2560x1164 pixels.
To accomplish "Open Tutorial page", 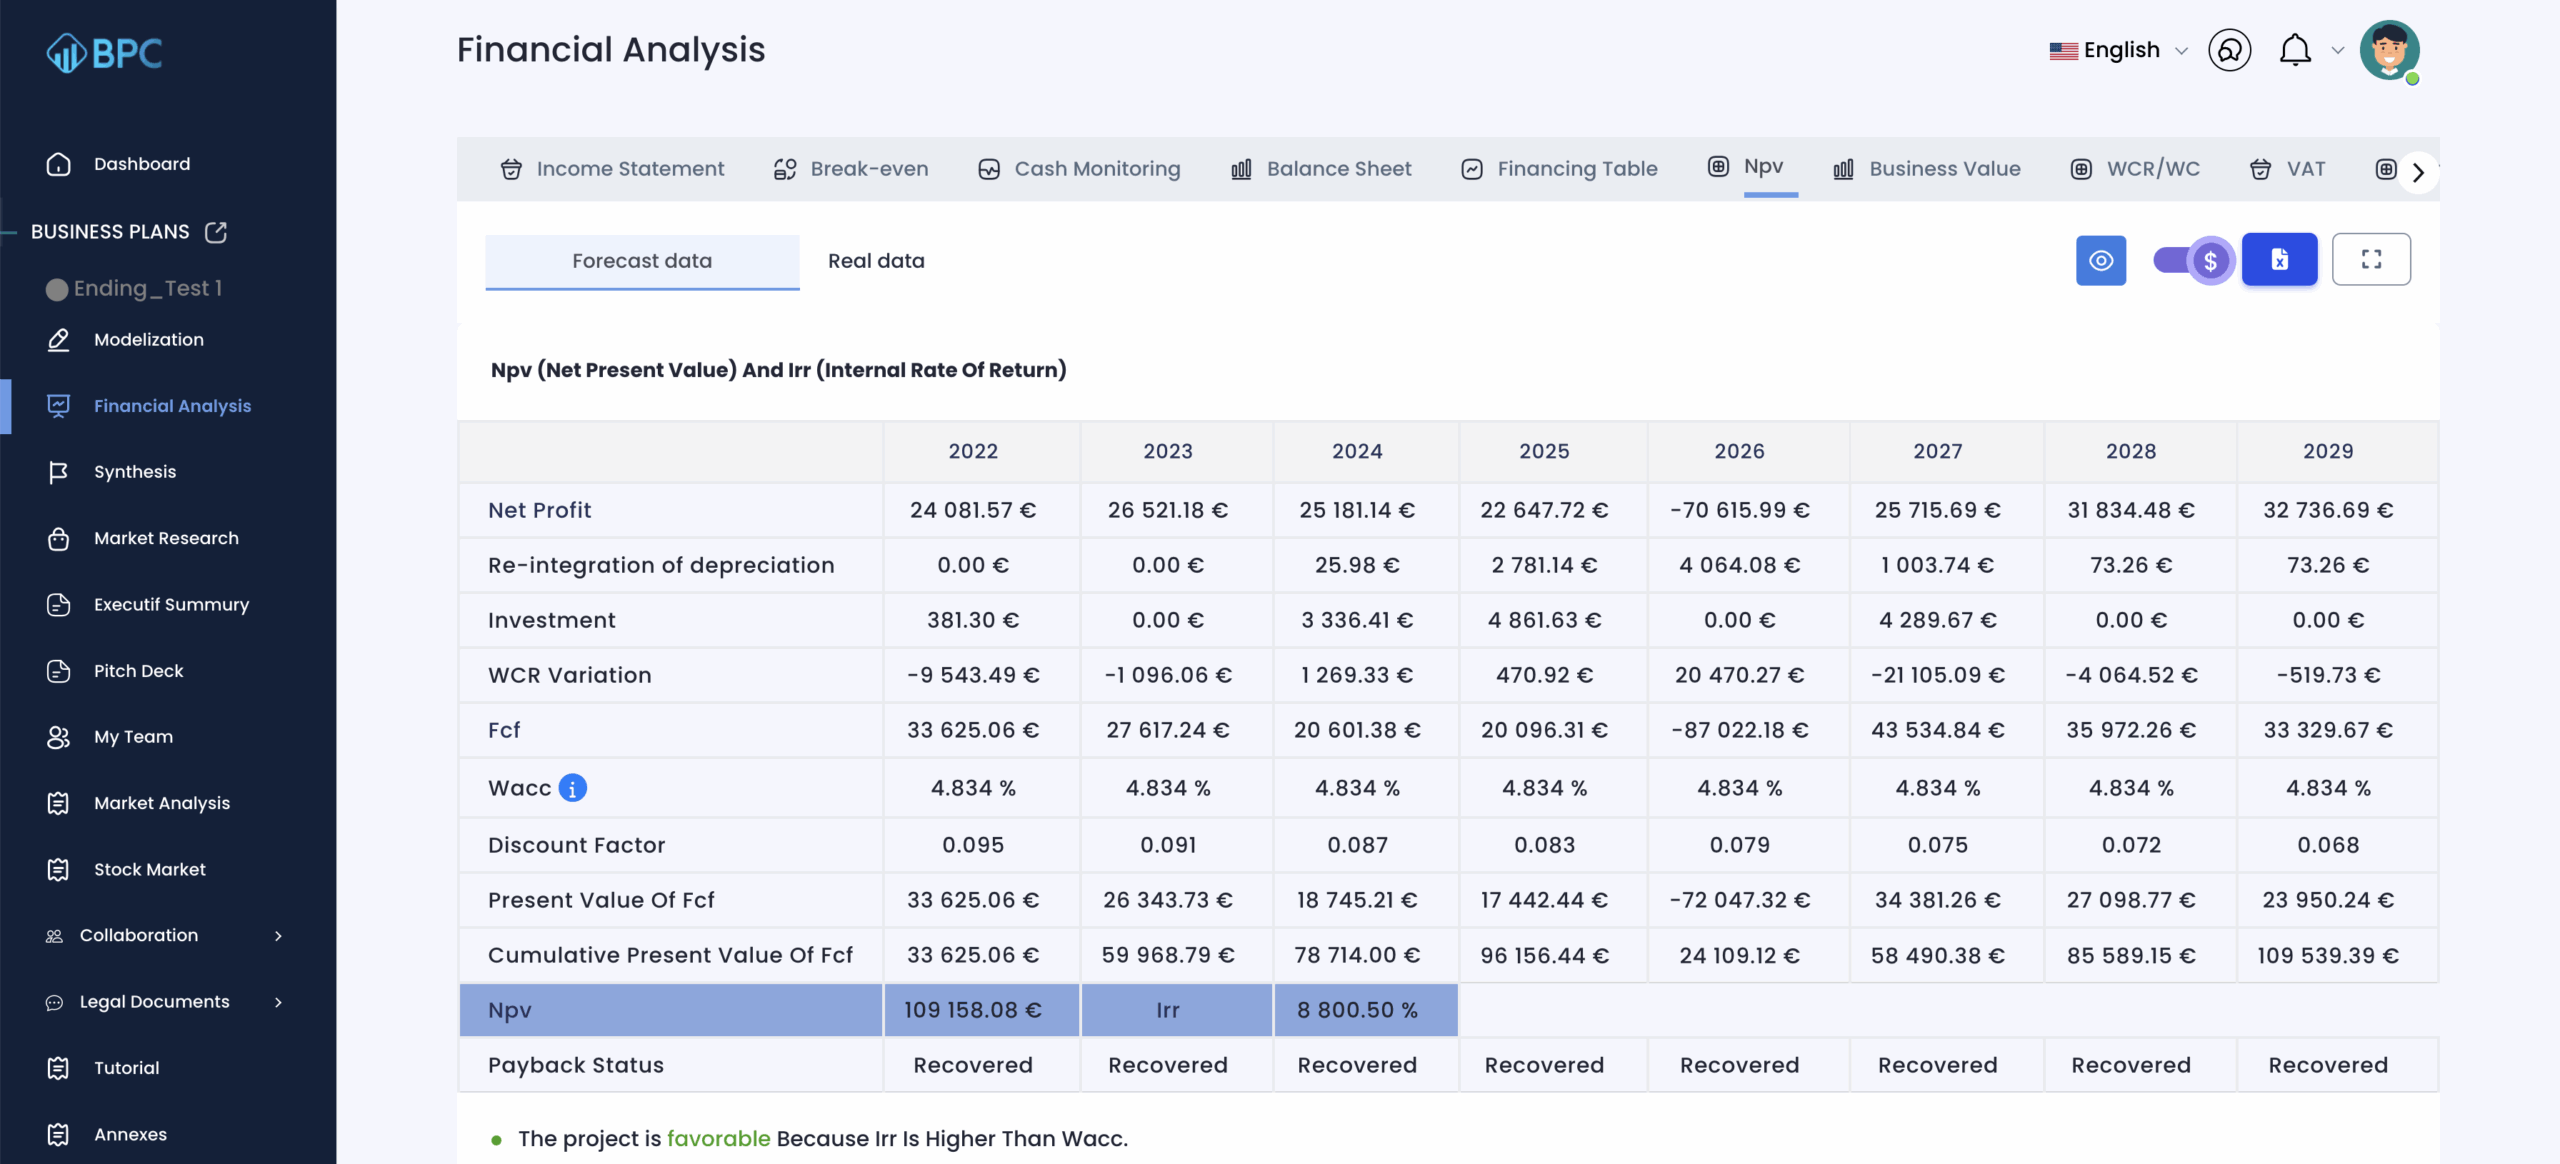I will (127, 1068).
